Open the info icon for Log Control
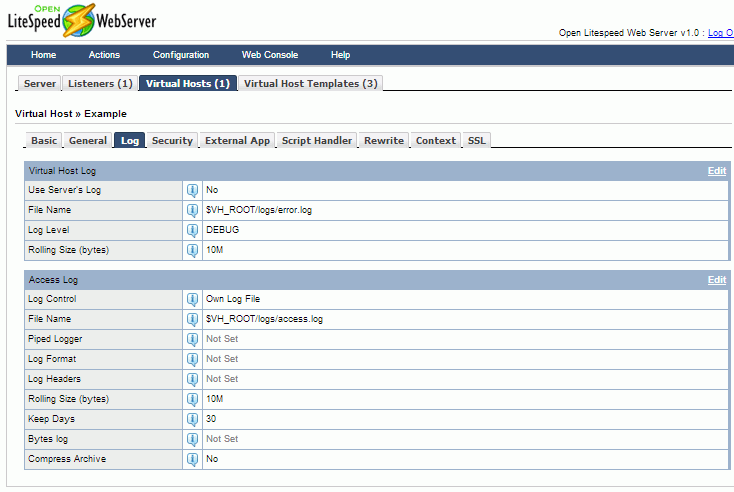This screenshot has height=492, width=734. pos(192,299)
